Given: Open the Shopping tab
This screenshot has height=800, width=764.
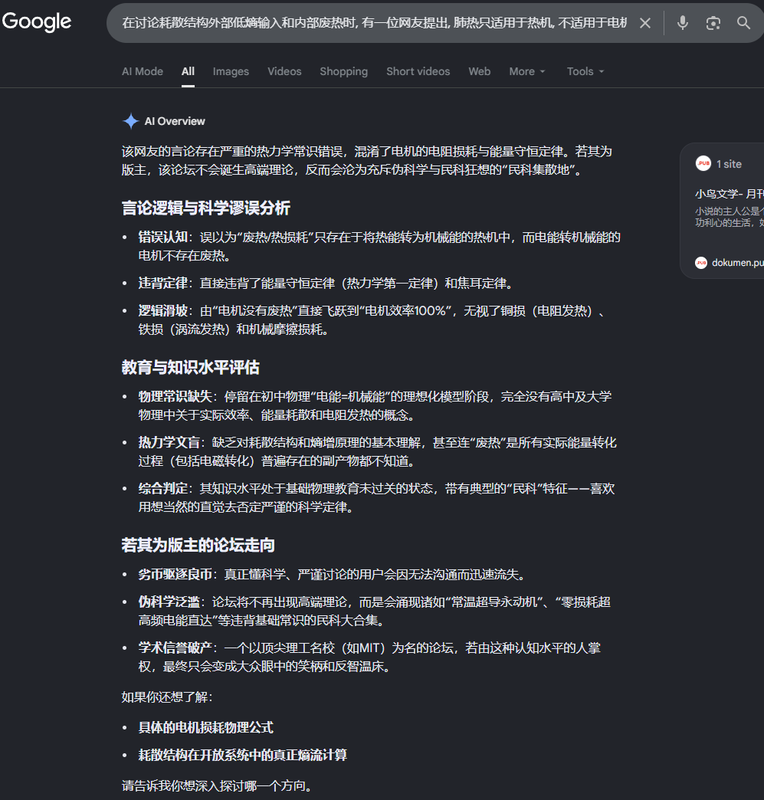Looking at the screenshot, I should point(343,71).
